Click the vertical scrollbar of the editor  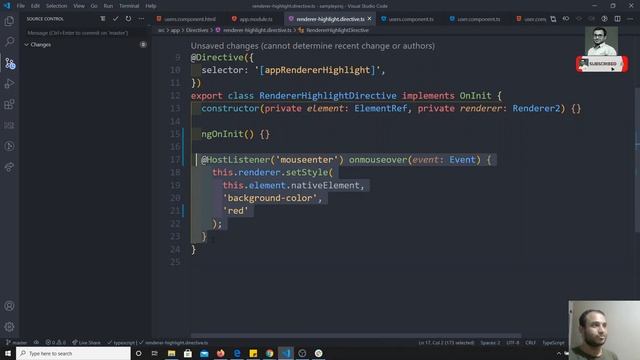point(637,159)
